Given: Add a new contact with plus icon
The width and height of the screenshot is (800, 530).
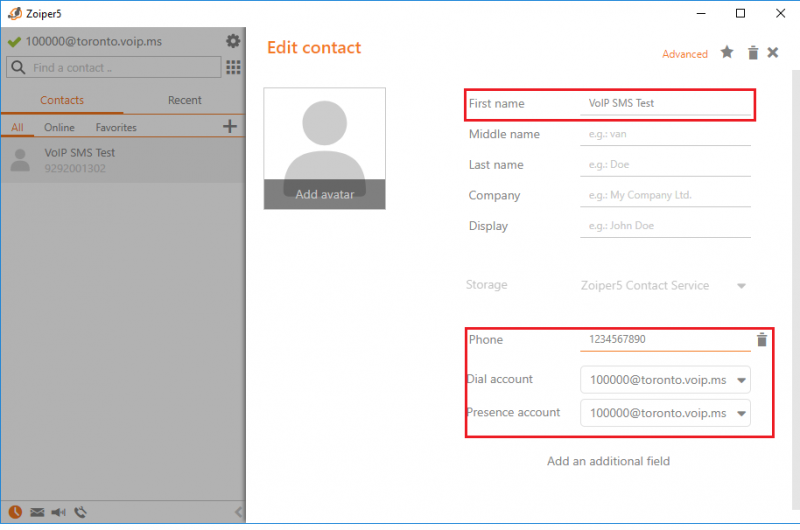Looking at the screenshot, I should (x=230, y=126).
